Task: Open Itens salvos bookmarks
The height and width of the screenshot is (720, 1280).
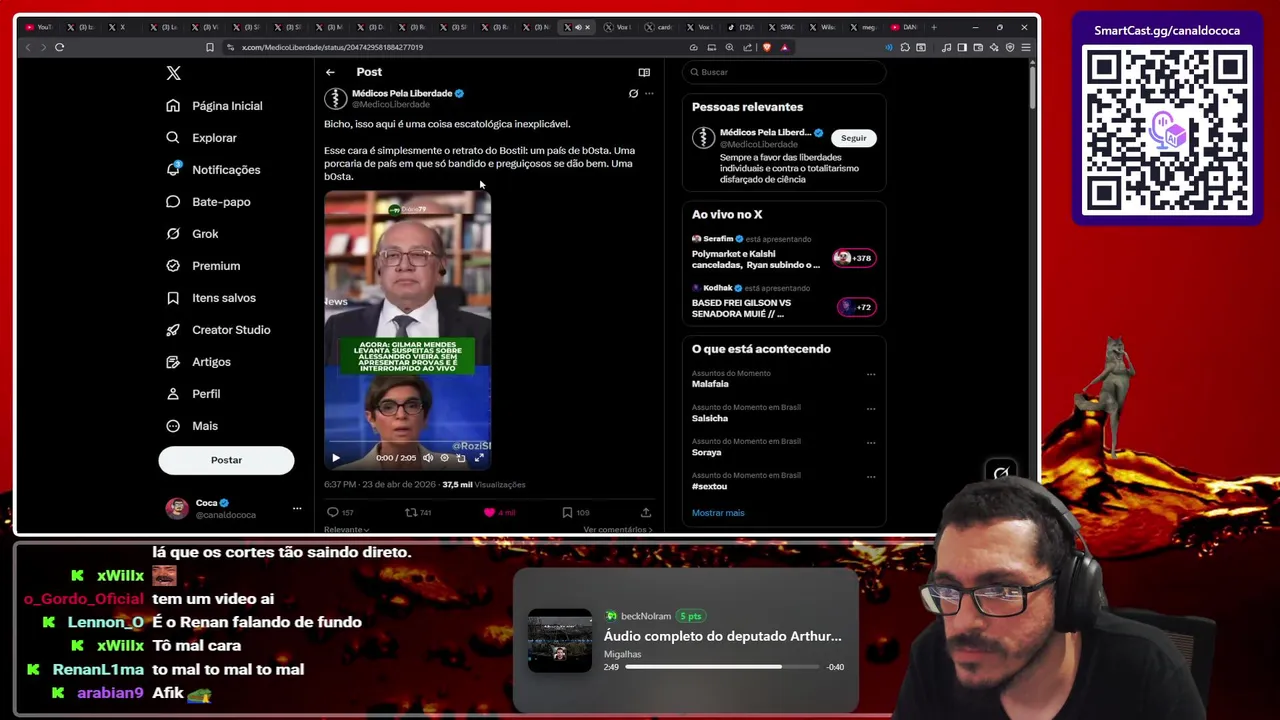Action: coord(211,297)
